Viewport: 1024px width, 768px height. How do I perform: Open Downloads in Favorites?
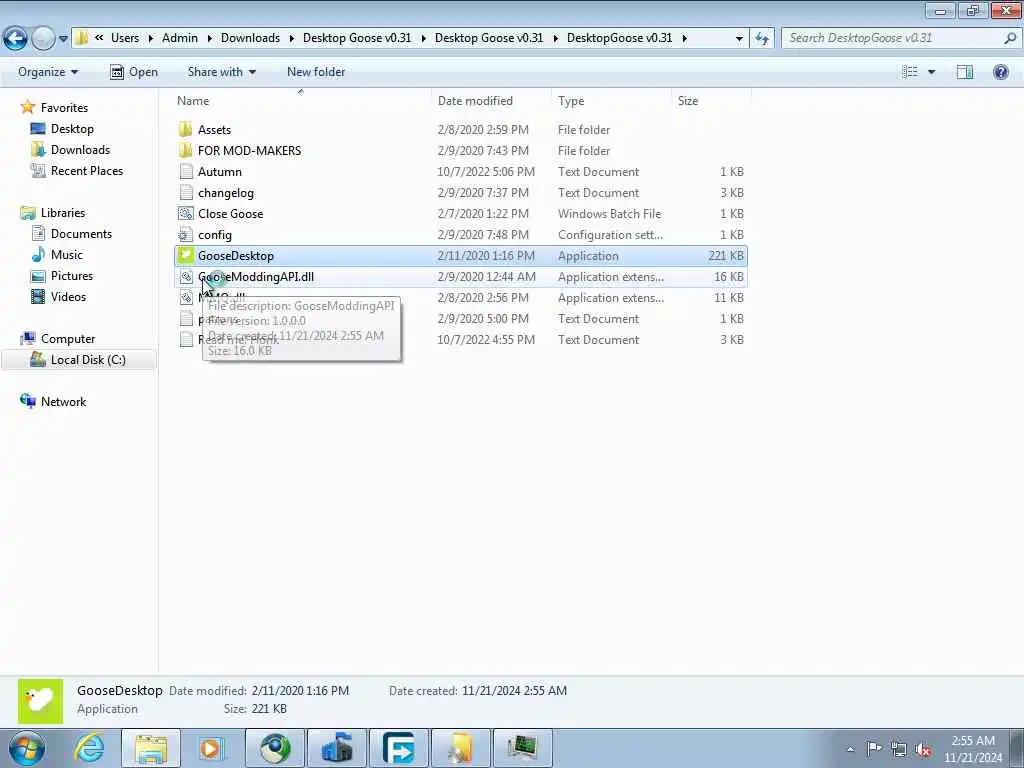pyautogui.click(x=80, y=150)
